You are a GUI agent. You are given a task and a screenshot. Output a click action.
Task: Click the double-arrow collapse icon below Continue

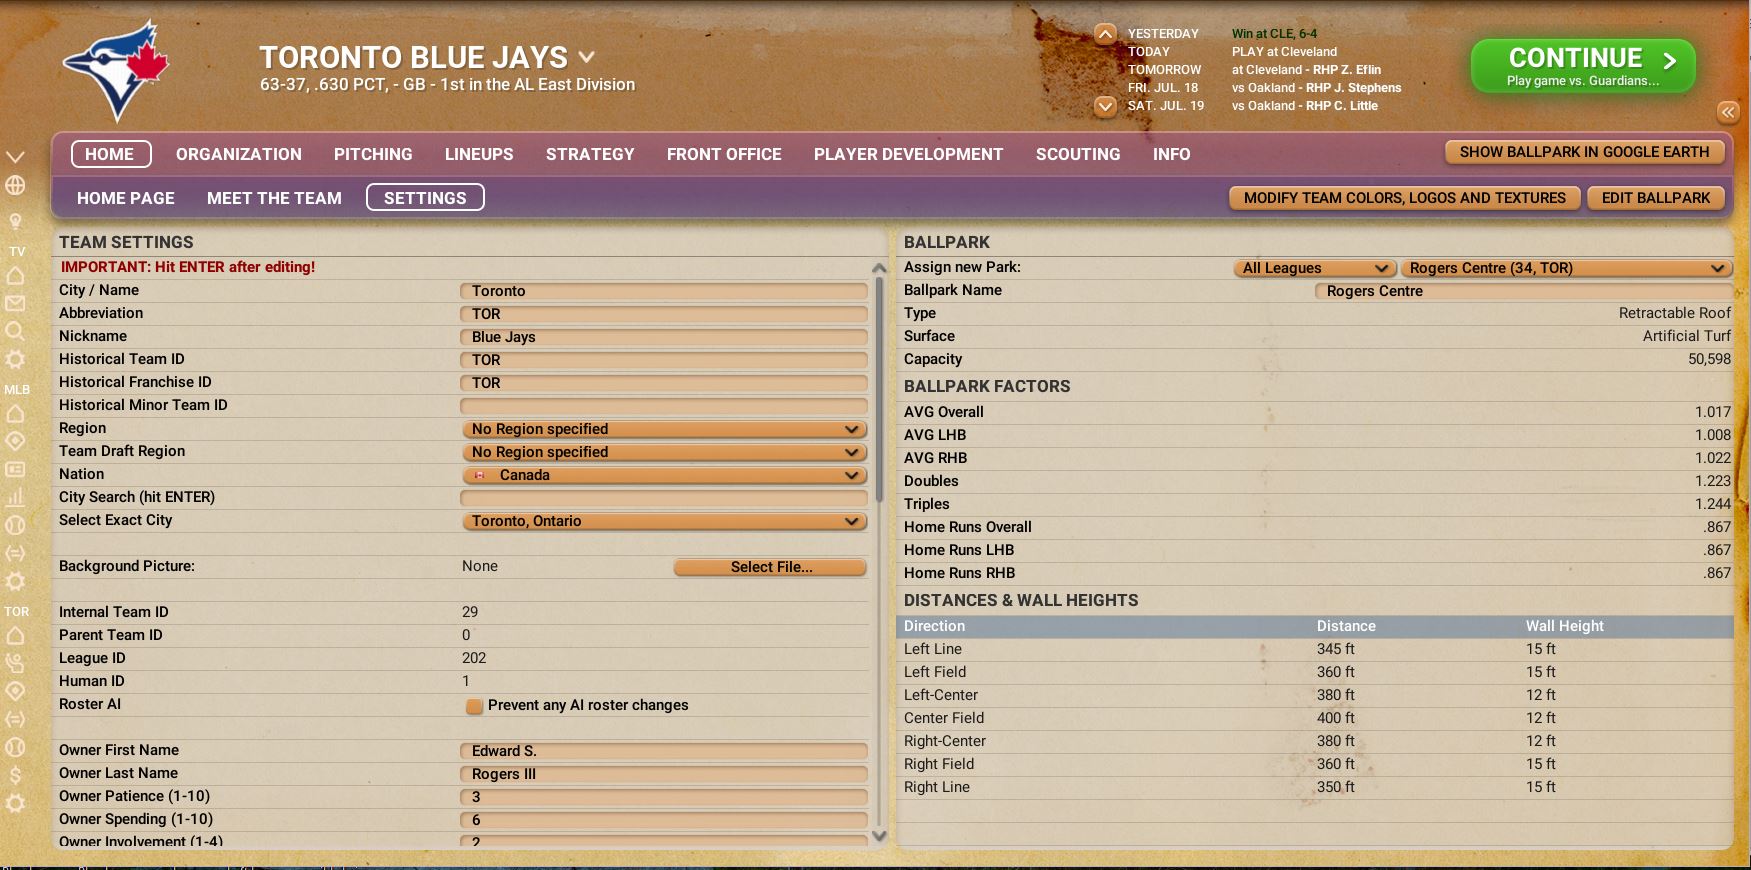point(1728,112)
